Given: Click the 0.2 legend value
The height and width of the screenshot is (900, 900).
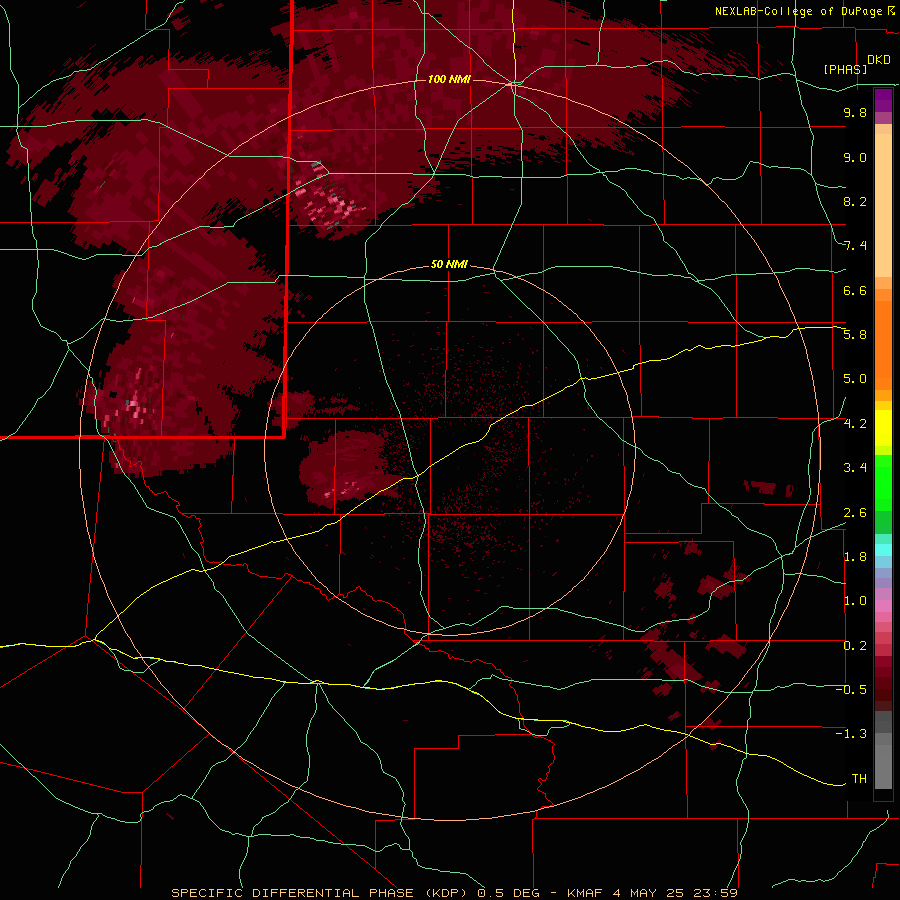Looking at the screenshot, I should tap(855, 646).
